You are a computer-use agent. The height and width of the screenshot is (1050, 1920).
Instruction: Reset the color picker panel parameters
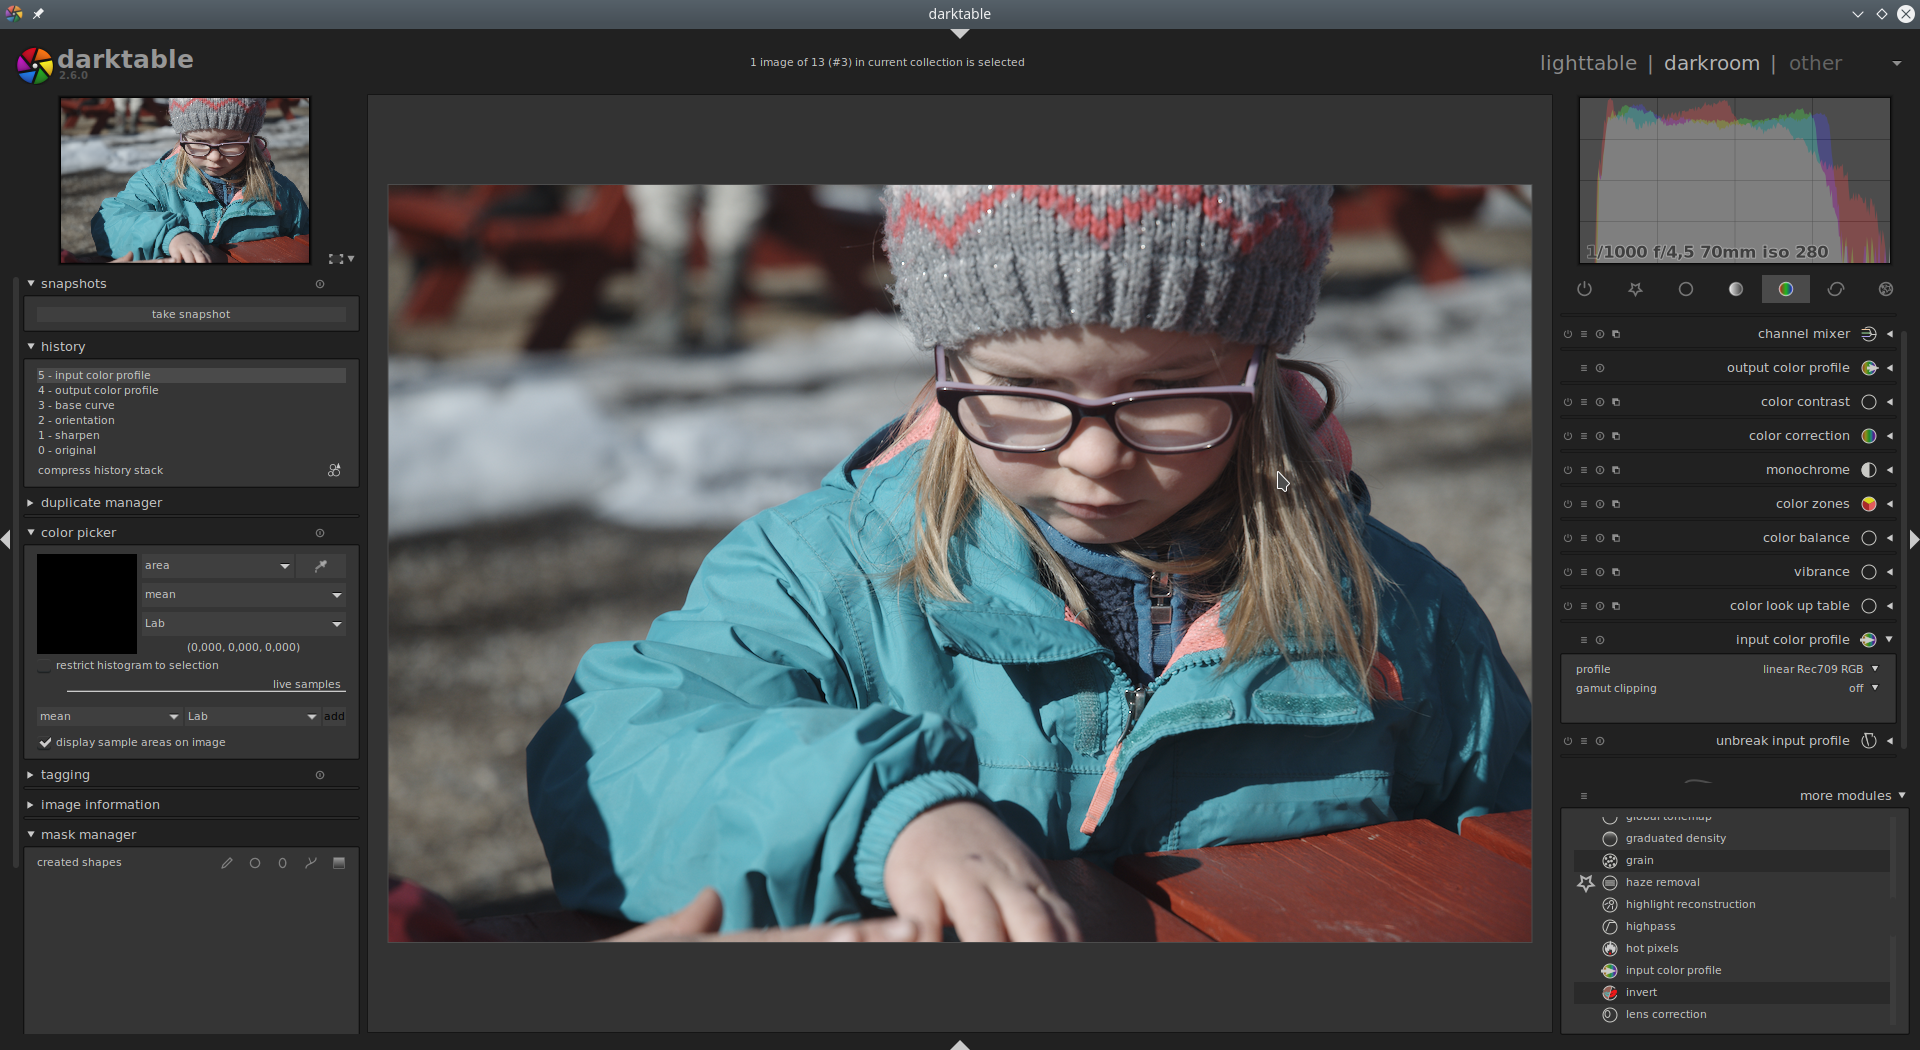320,533
